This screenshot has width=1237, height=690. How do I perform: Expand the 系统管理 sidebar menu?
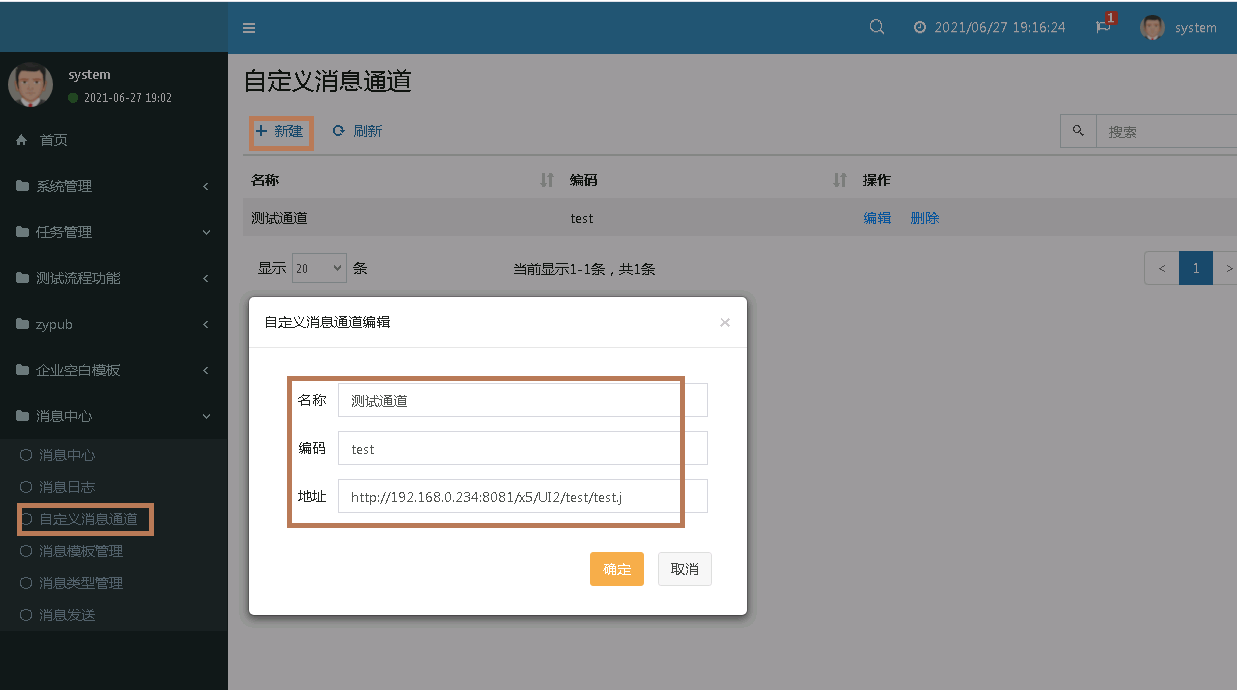113,186
